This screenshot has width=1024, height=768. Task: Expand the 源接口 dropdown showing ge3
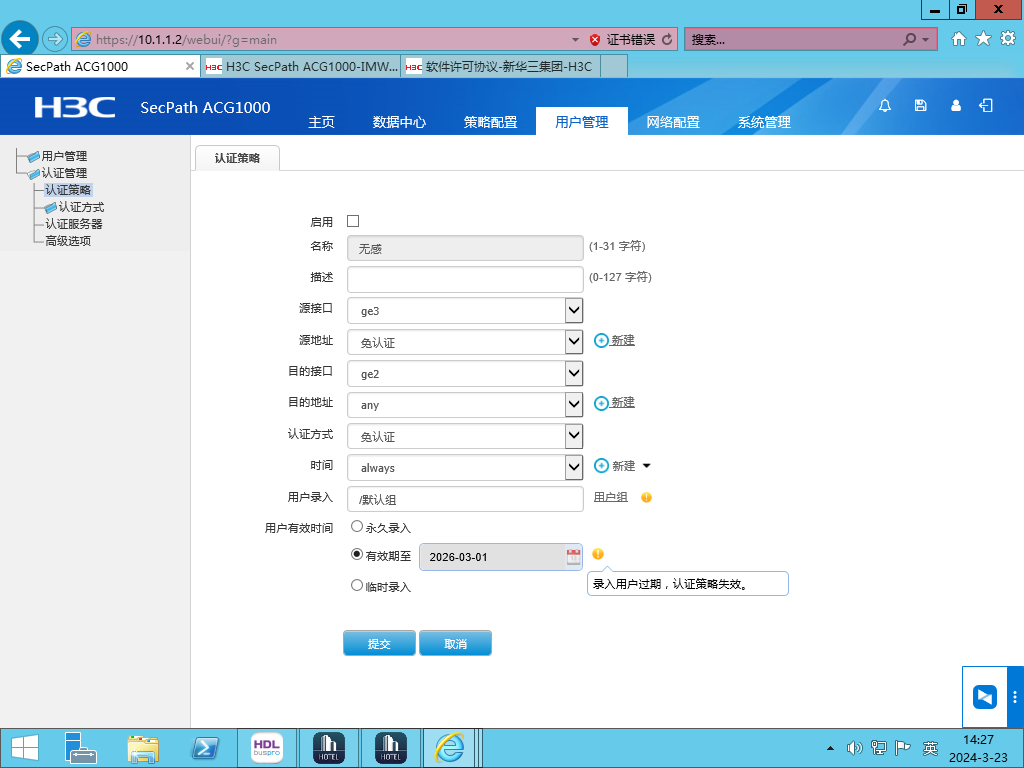tap(573, 311)
